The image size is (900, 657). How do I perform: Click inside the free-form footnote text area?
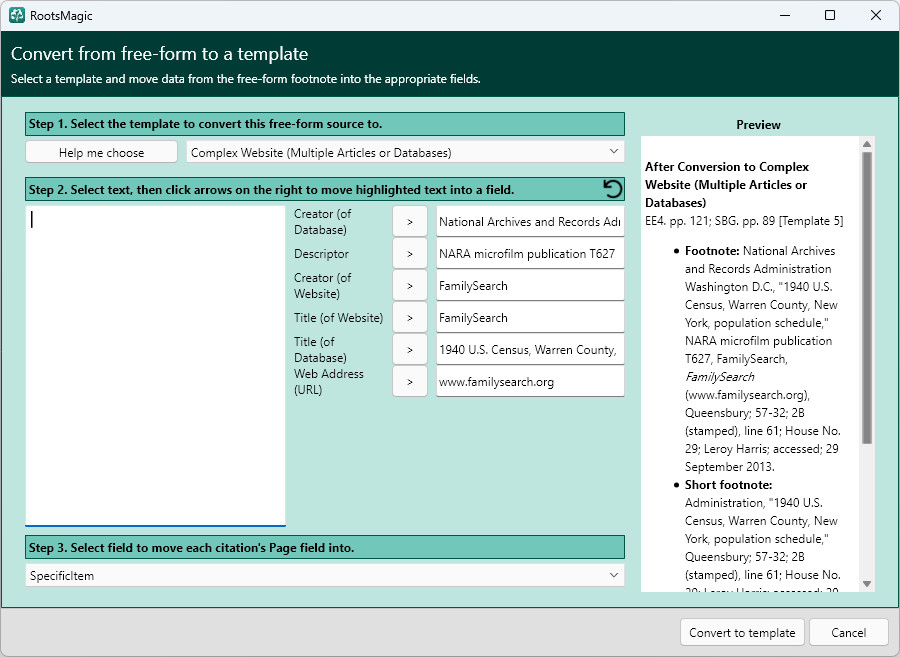[x=156, y=366]
